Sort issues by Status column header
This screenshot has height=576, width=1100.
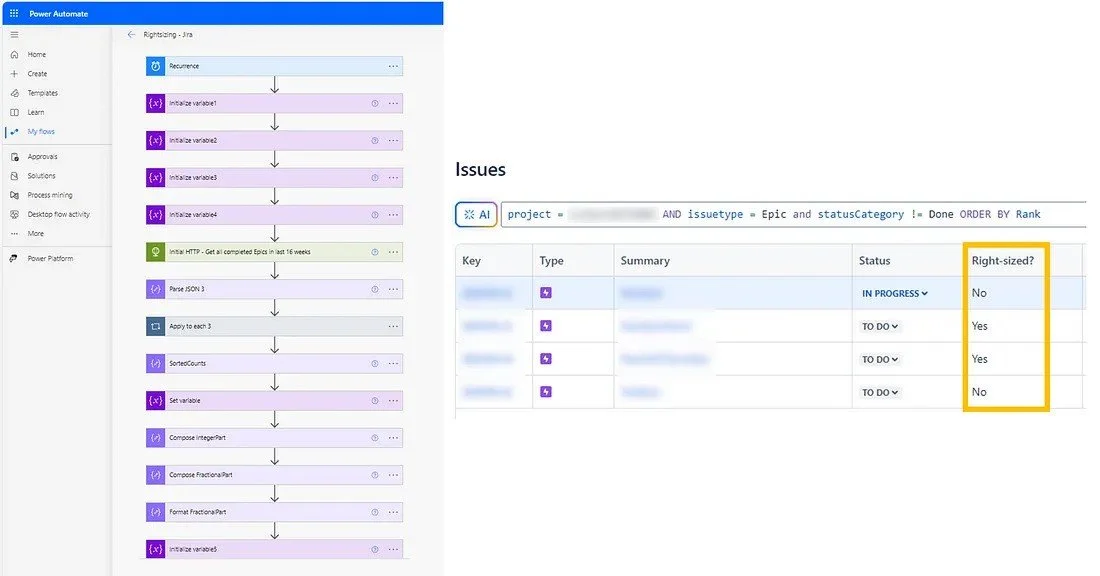tap(874, 260)
